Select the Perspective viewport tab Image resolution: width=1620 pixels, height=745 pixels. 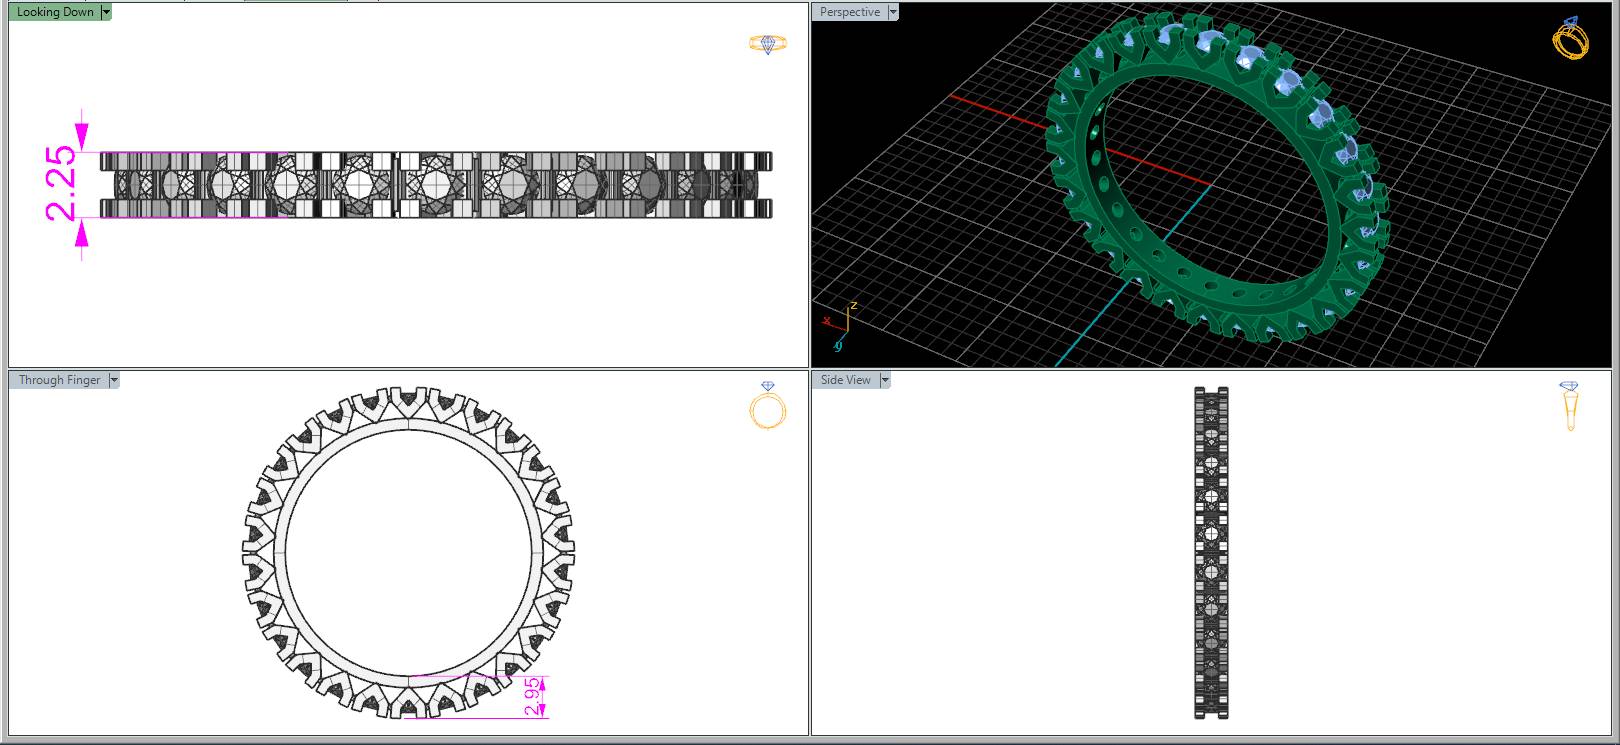click(850, 12)
